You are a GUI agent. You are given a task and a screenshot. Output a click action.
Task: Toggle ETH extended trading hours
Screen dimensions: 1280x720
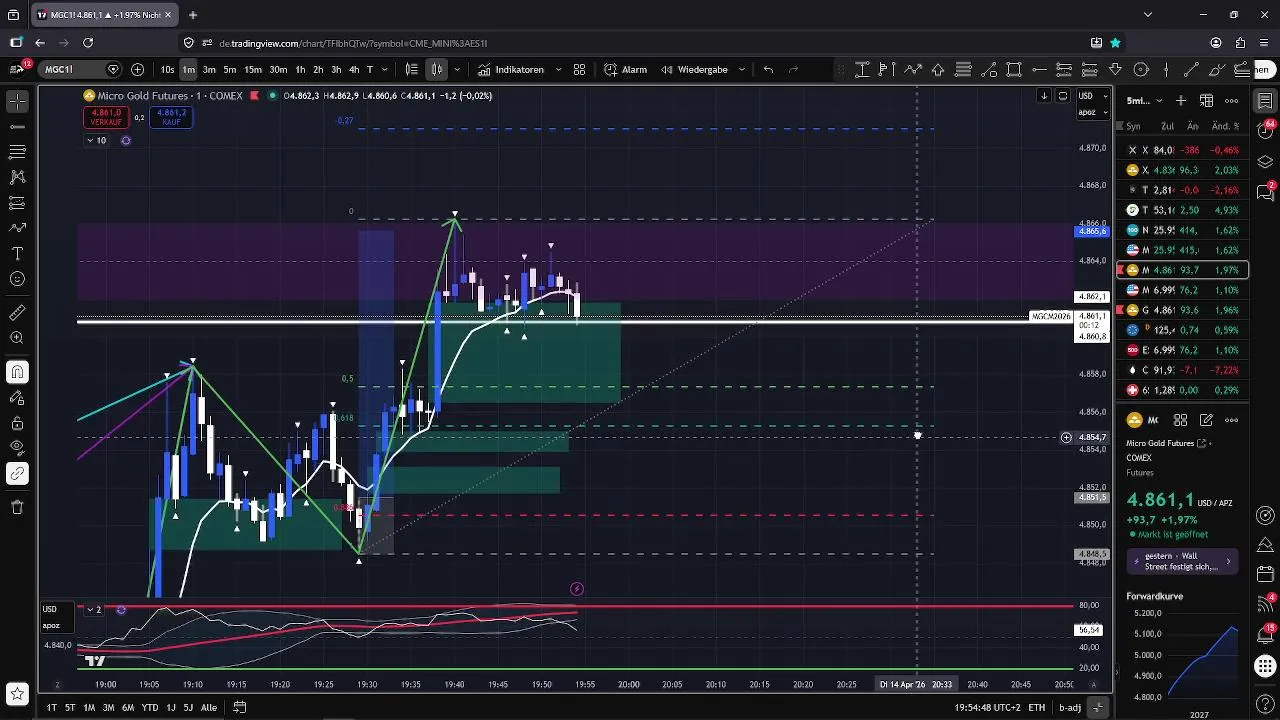tap(1037, 708)
